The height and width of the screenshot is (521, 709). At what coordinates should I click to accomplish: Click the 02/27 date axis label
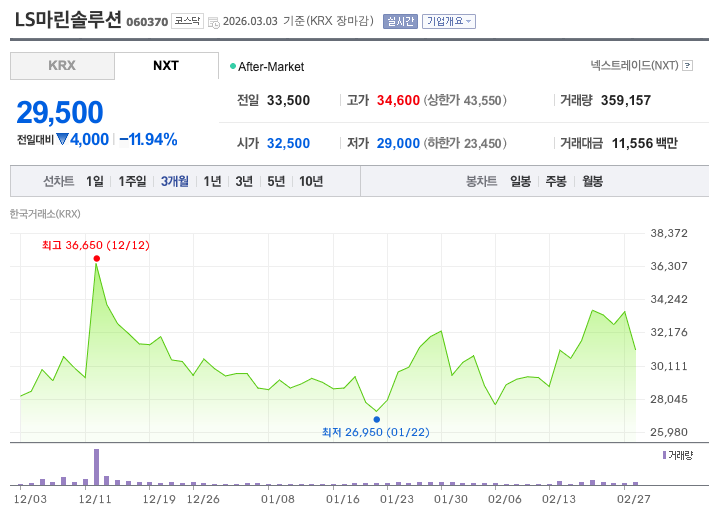pyautogui.click(x=634, y=499)
